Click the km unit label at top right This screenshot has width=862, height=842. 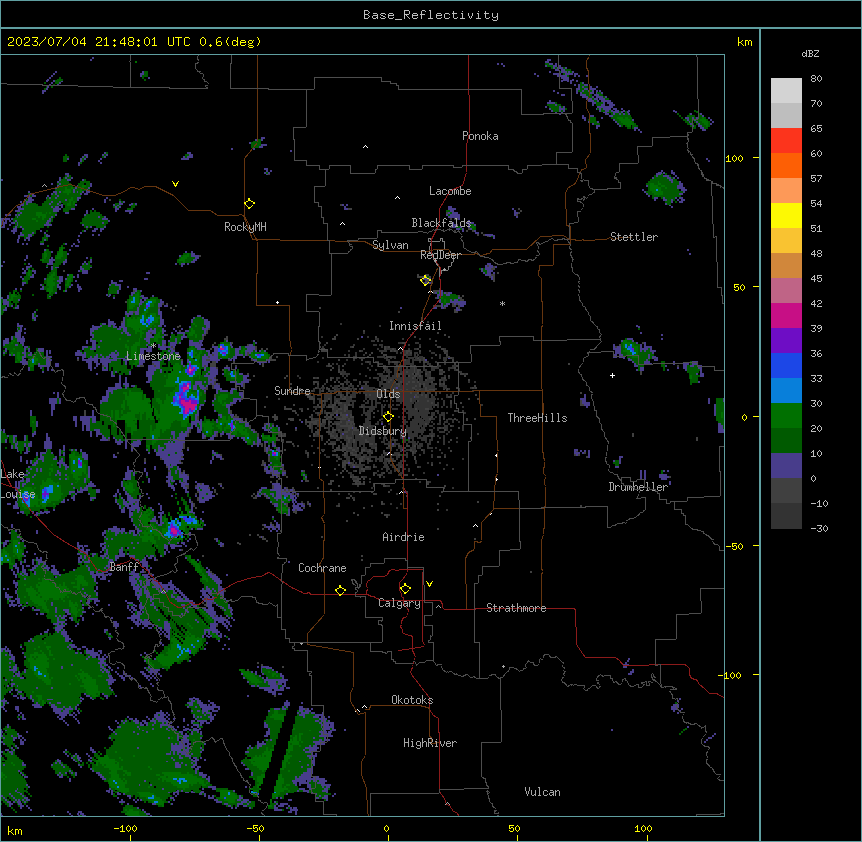tap(744, 42)
